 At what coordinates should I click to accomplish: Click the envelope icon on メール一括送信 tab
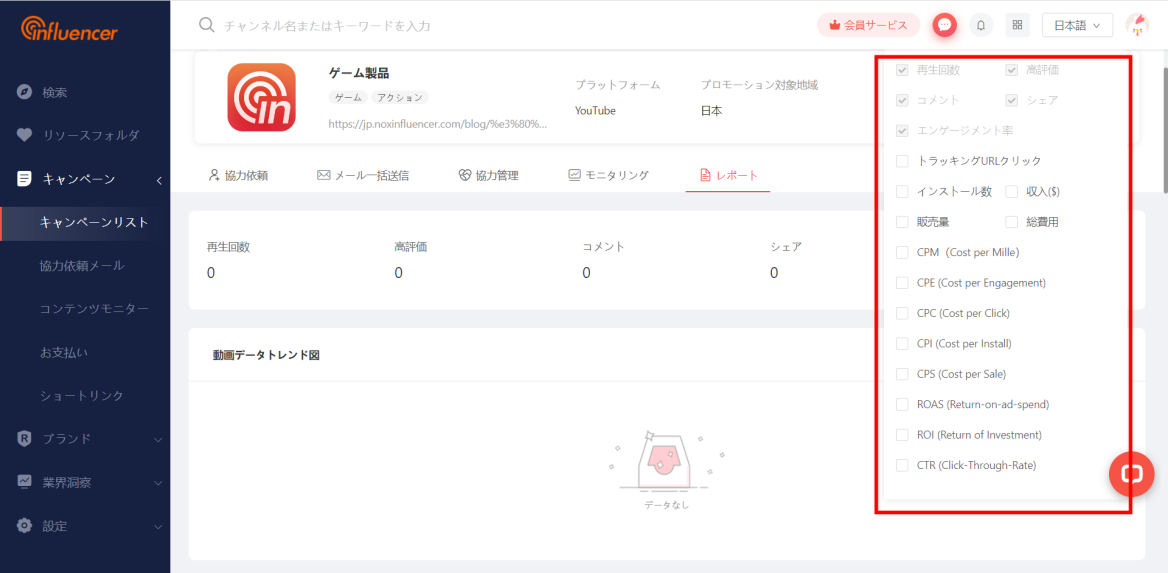[323, 176]
